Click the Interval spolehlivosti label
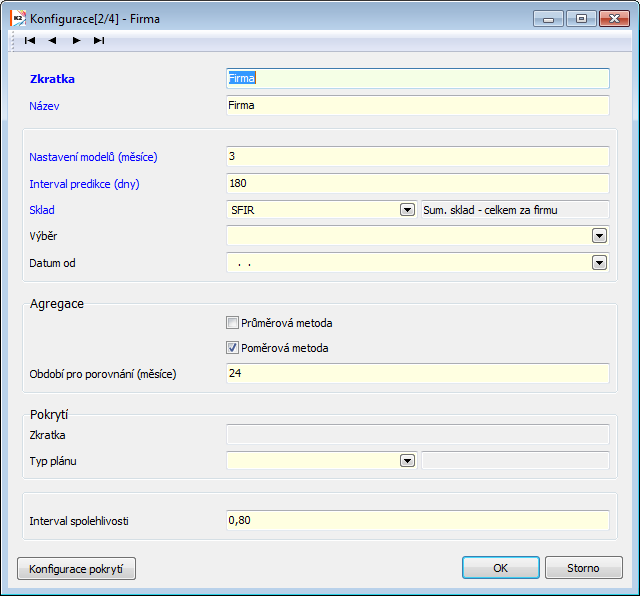 click(79, 521)
